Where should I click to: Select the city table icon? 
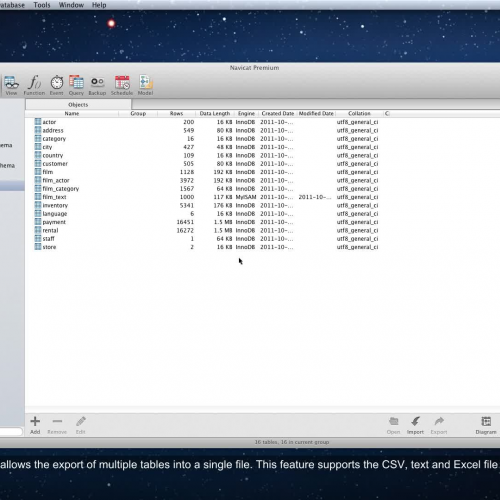(38, 147)
